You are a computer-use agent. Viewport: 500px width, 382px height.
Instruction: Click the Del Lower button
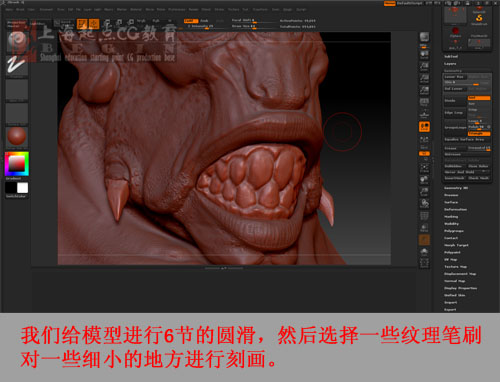coord(455,89)
